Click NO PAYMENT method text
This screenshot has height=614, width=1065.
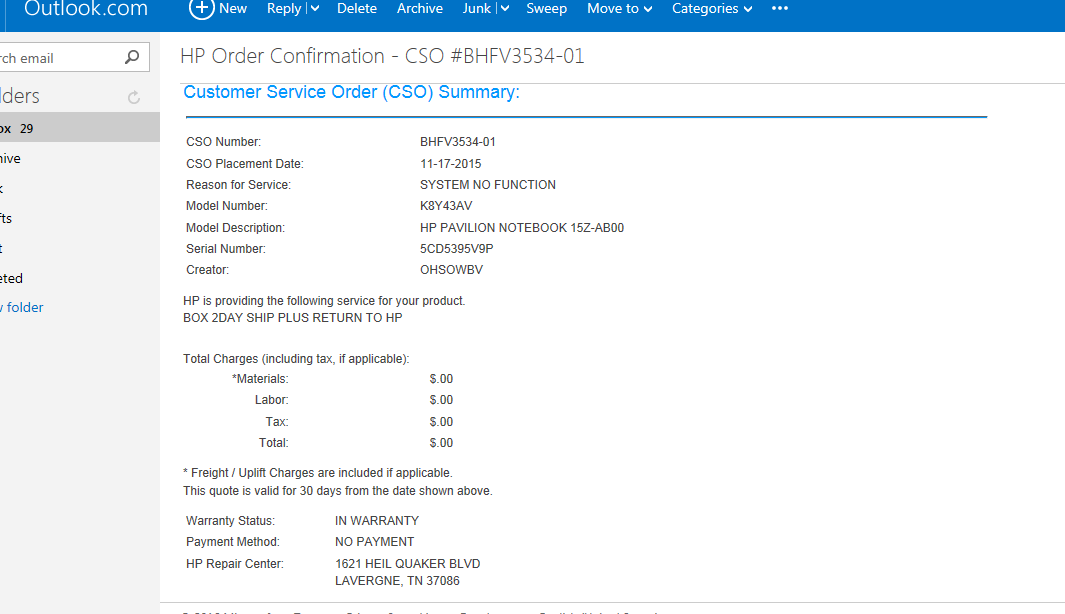coord(374,541)
